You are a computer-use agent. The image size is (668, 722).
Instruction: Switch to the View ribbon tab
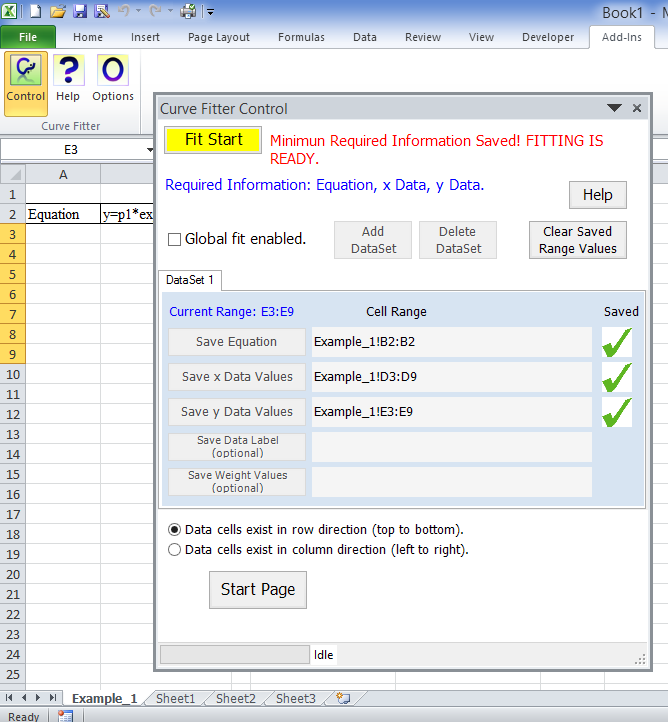coord(481,37)
